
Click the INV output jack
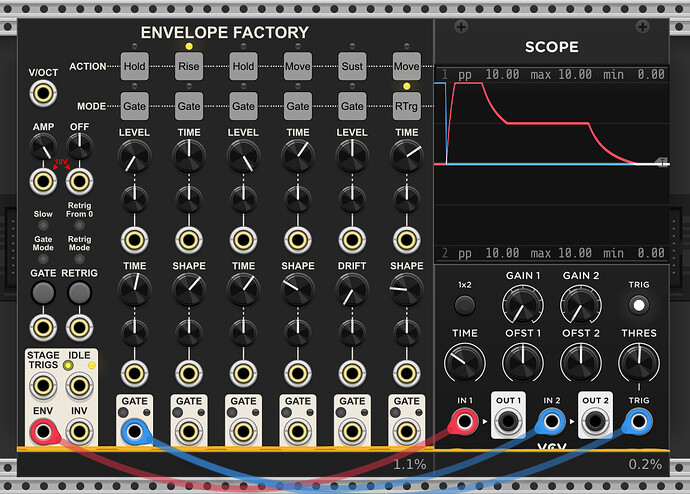[x=79, y=432]
